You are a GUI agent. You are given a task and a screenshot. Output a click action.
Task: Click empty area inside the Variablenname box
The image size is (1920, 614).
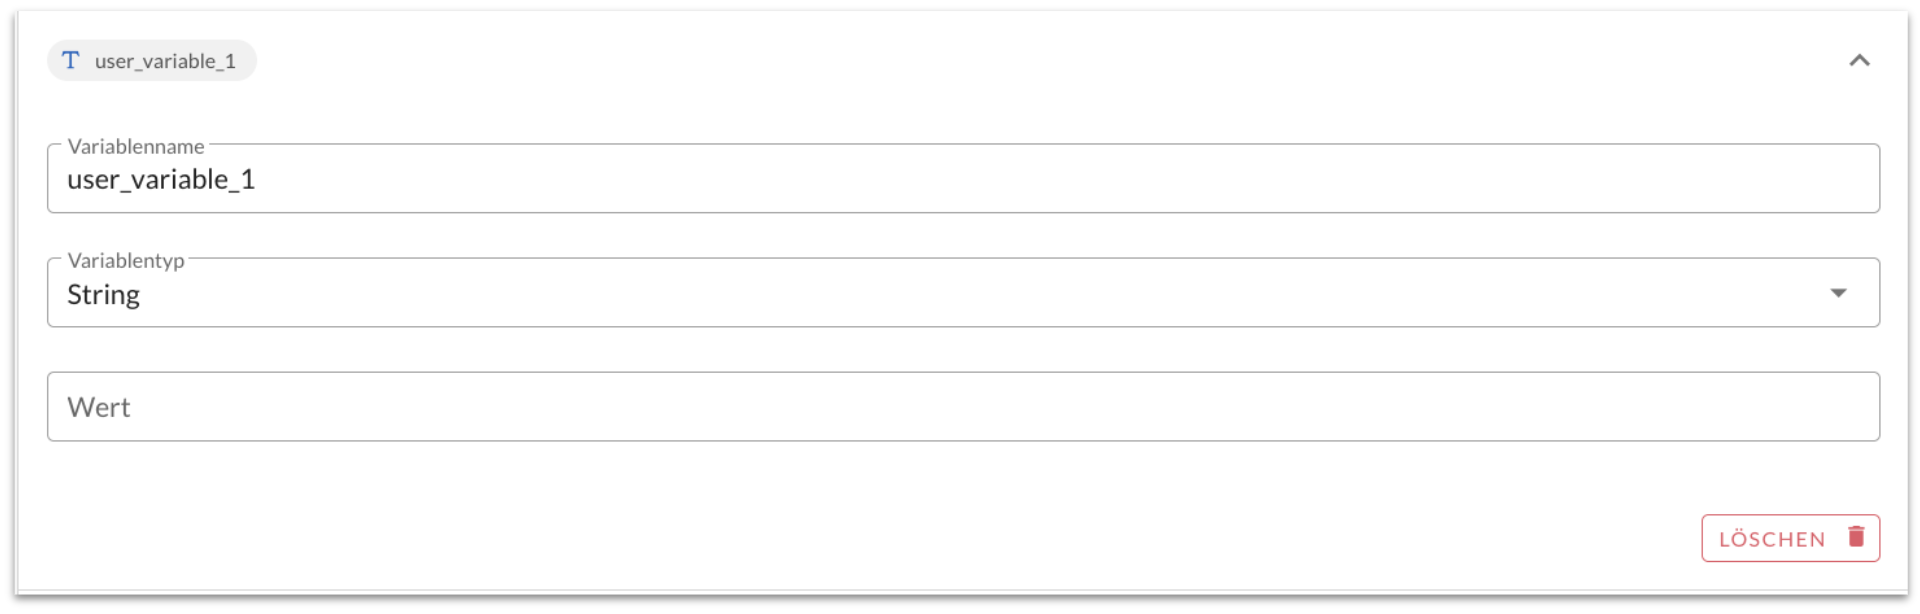click(1000, 179)
